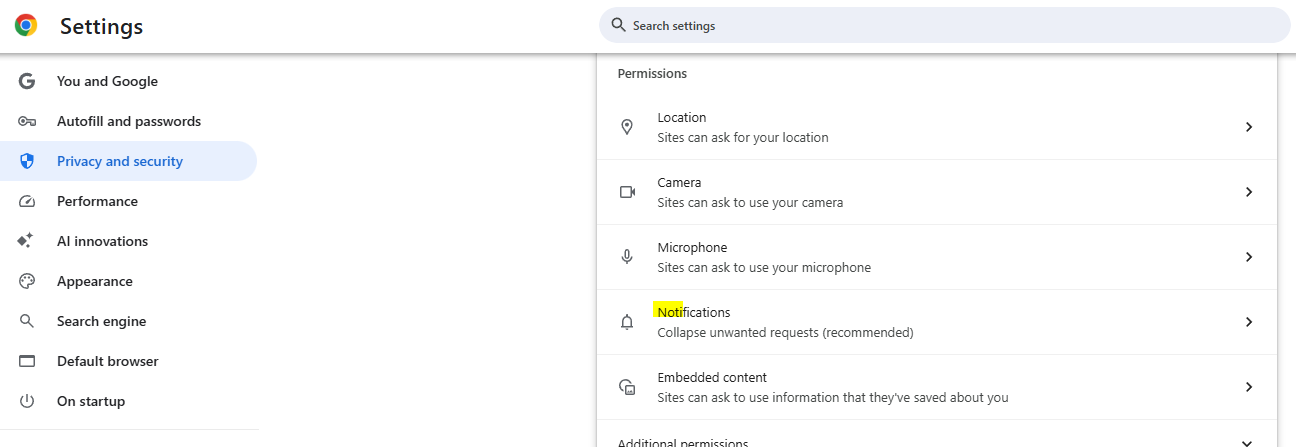Image resolution: width=1296 pixels, height=447 pixels.
Task: Click the search magnifier in settings bar
Action: point(618,25)
